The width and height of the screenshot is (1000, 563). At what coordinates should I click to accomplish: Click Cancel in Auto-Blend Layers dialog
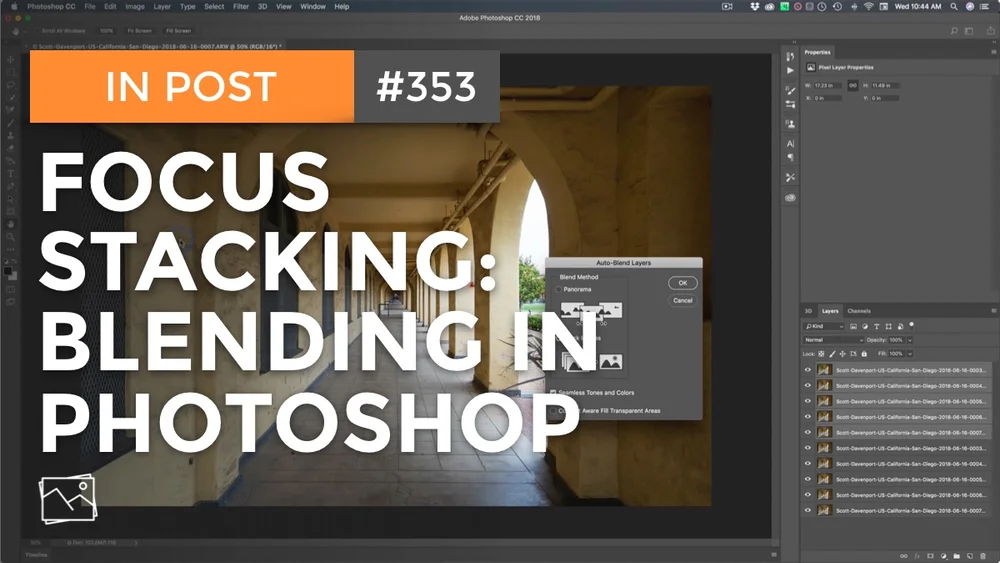(682, 300)
